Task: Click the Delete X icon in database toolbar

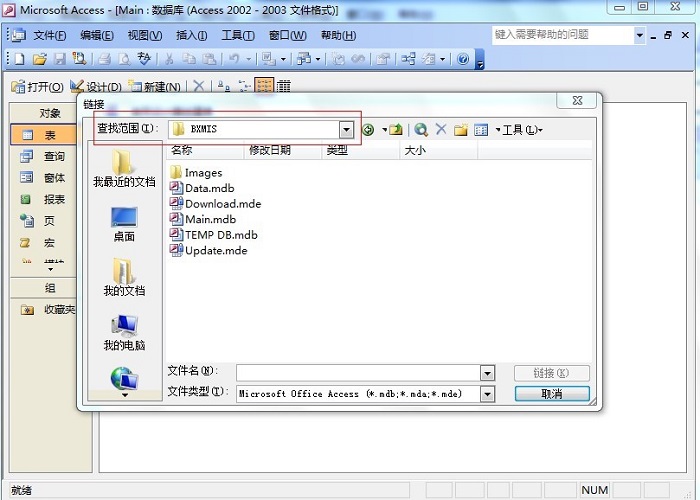Action: pos(199,86)
